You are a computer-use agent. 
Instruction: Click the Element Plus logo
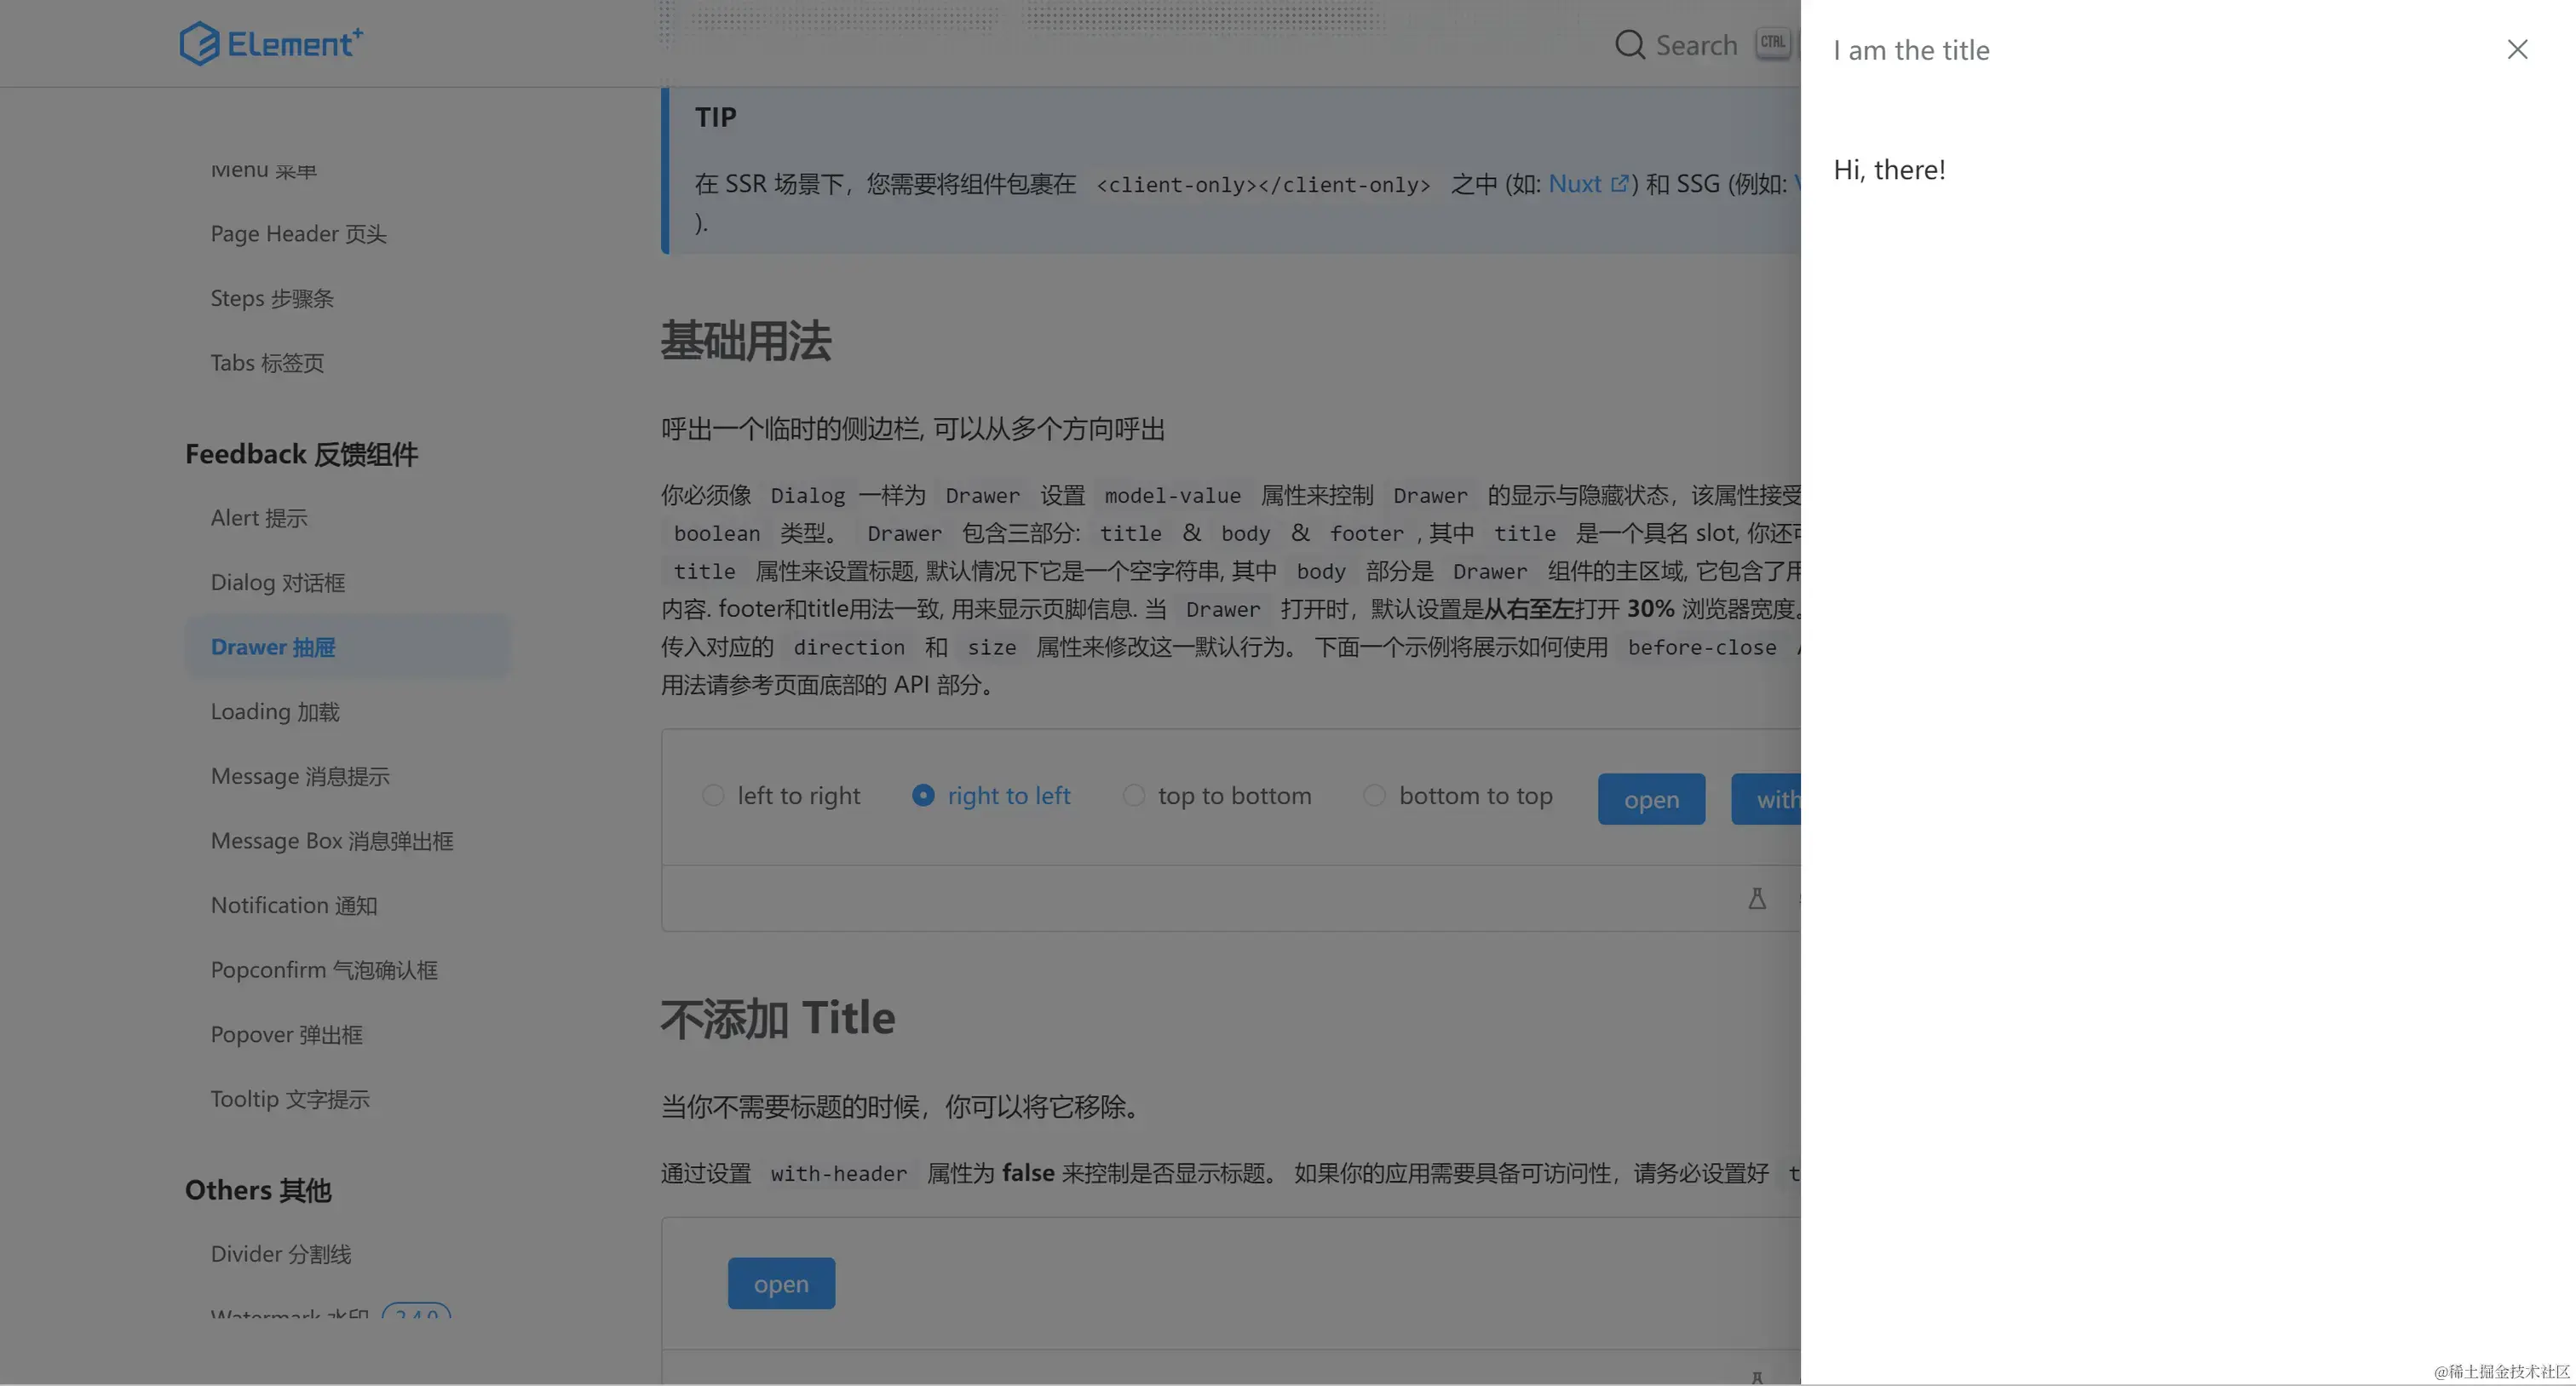coord(271,44)
